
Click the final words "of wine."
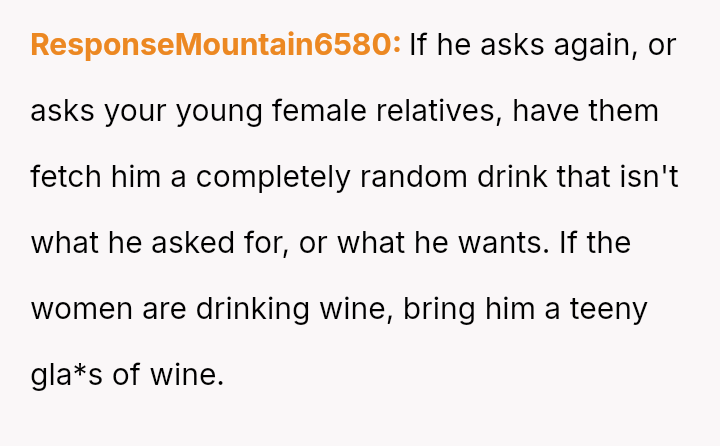(x=169, y=375)
